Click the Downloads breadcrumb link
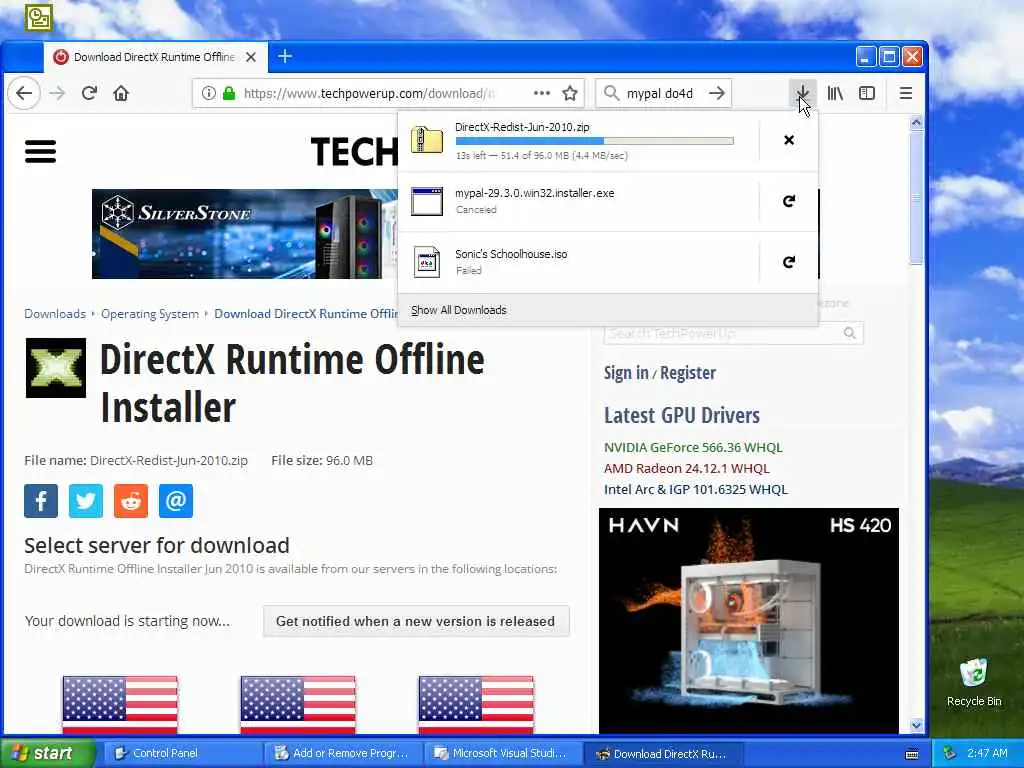 [x=55, y=313]
